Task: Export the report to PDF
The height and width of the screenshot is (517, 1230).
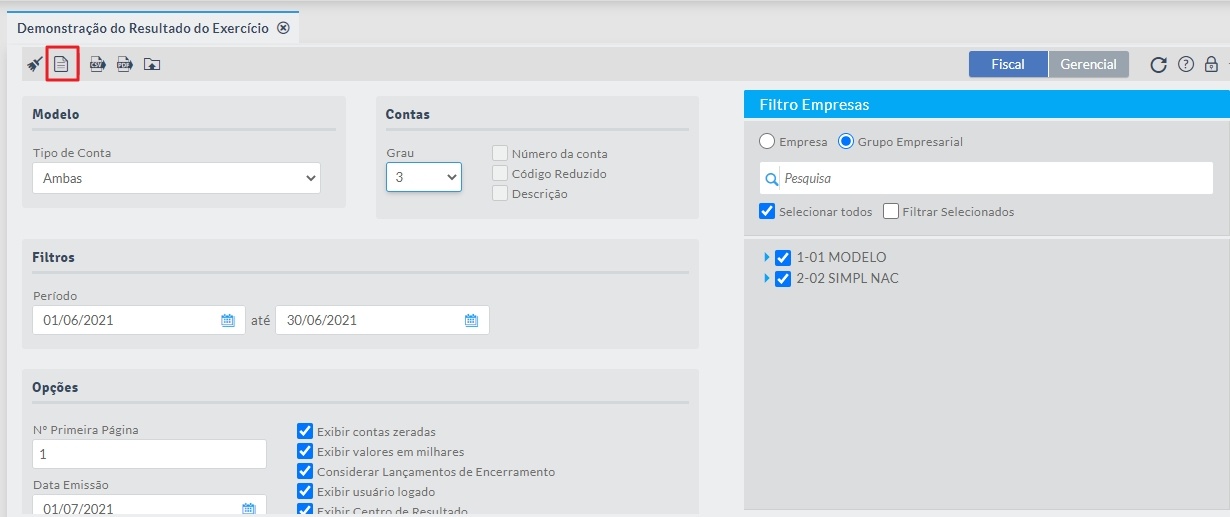Action: 125,64
